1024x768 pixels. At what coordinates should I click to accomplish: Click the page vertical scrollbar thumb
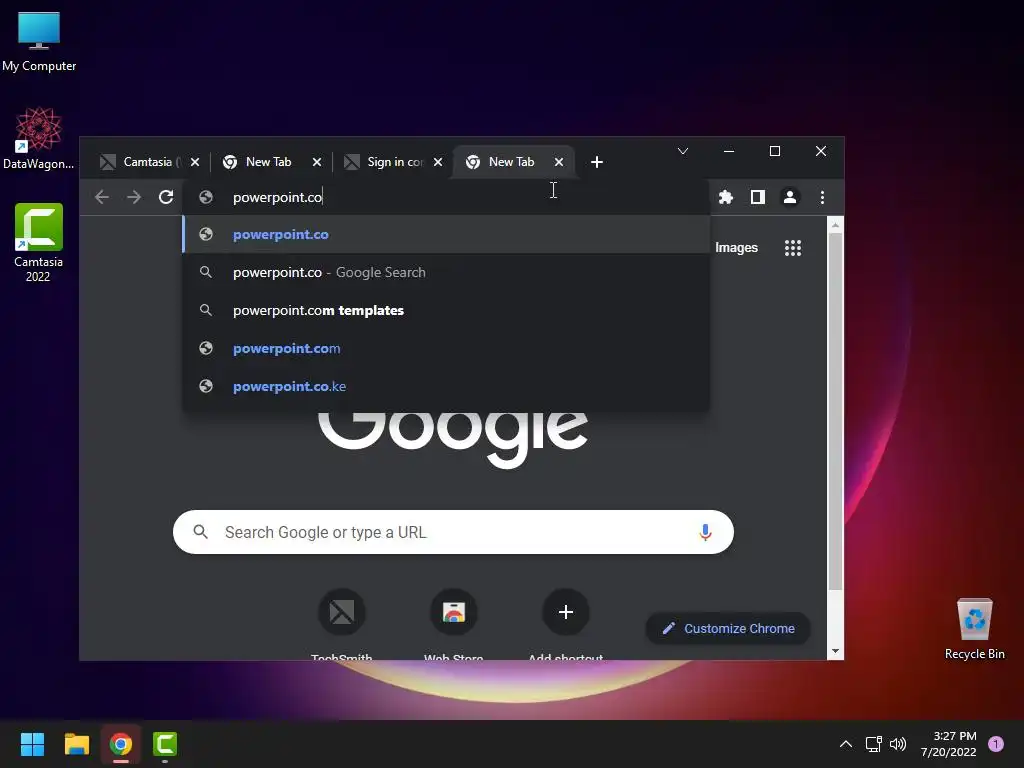[835, 411]
